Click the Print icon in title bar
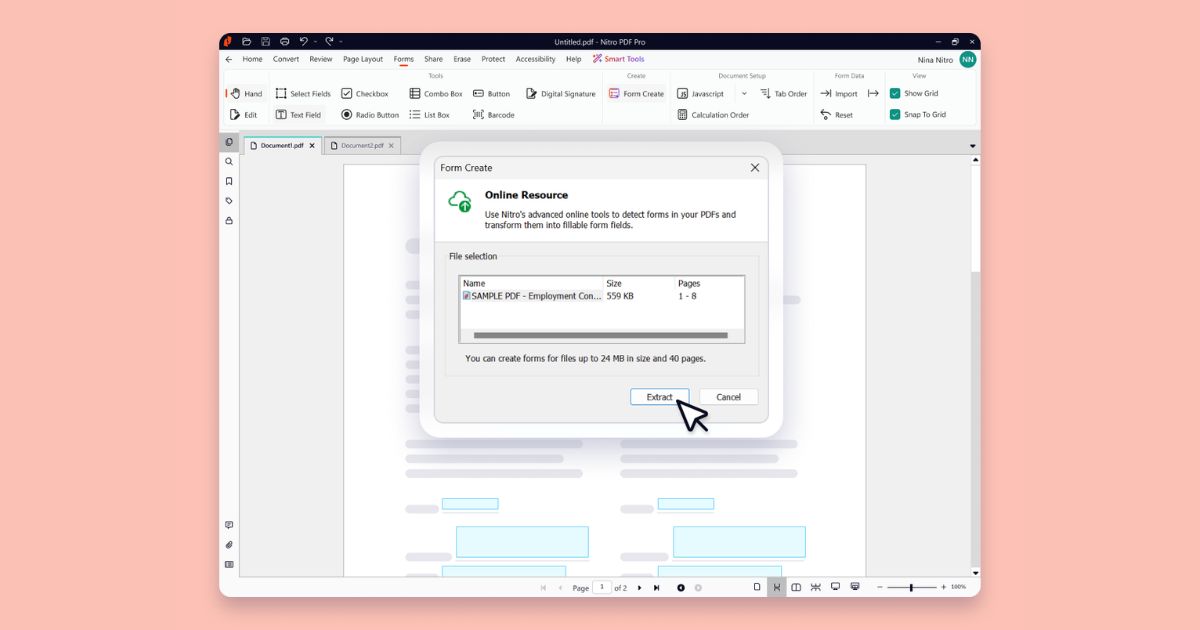This screenshot has width=1200, height=630. pos(285,42)
